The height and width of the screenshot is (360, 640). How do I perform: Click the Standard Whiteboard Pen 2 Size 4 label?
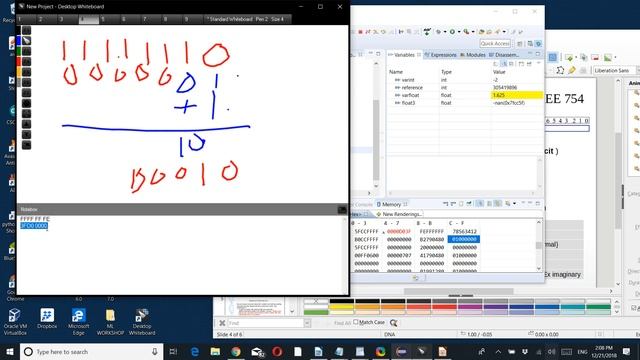pos(247,19)
